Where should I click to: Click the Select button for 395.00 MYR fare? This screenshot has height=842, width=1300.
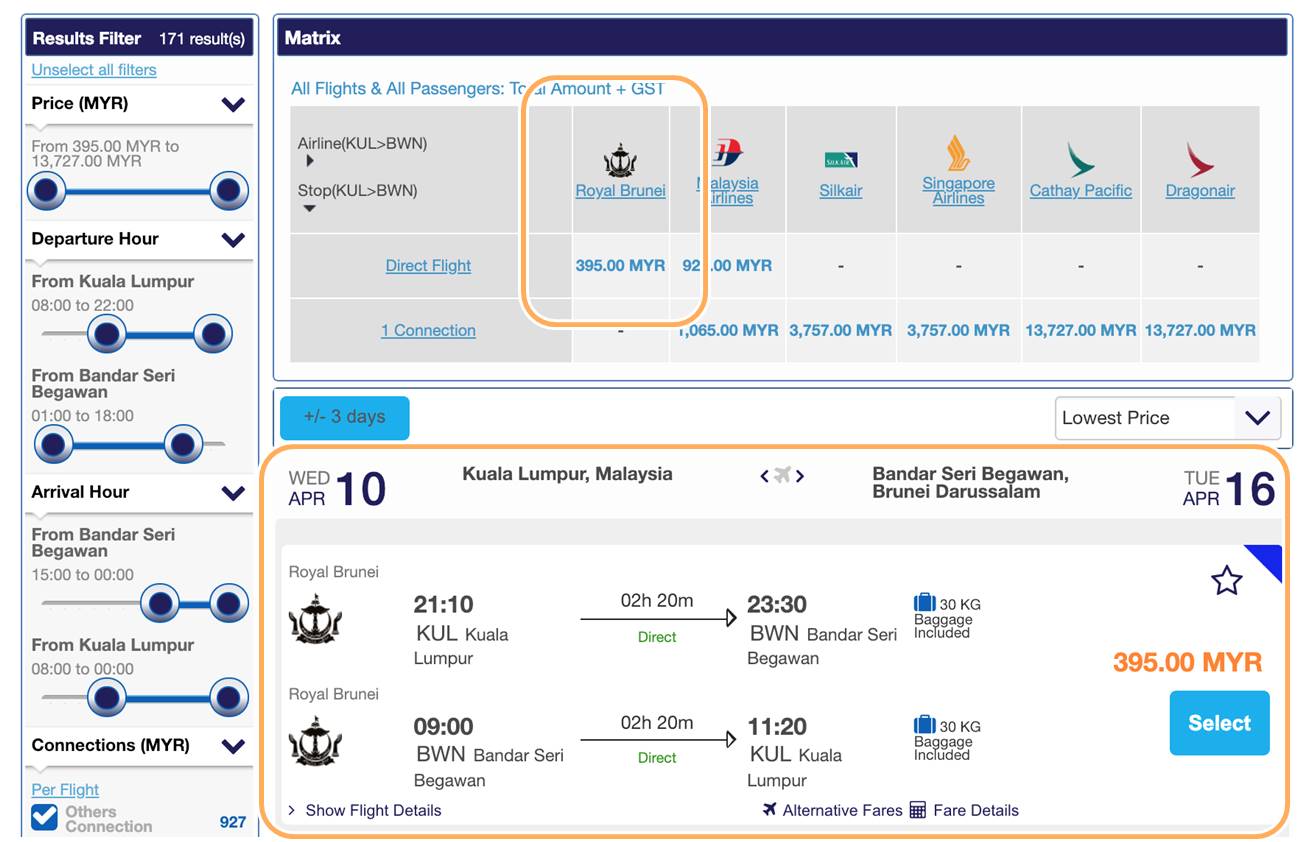(x=1219, y=723)
